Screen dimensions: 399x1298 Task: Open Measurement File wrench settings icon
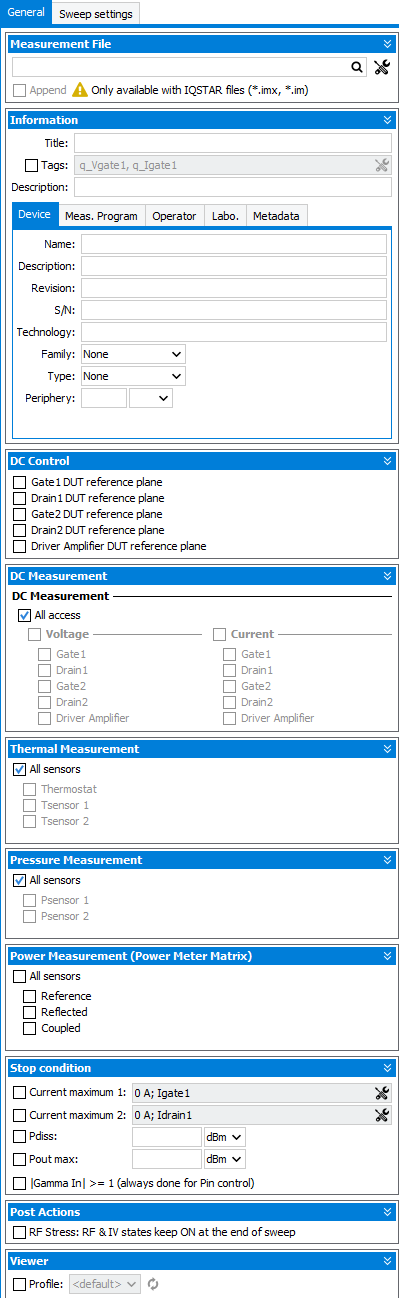click(x=382, y=67)
